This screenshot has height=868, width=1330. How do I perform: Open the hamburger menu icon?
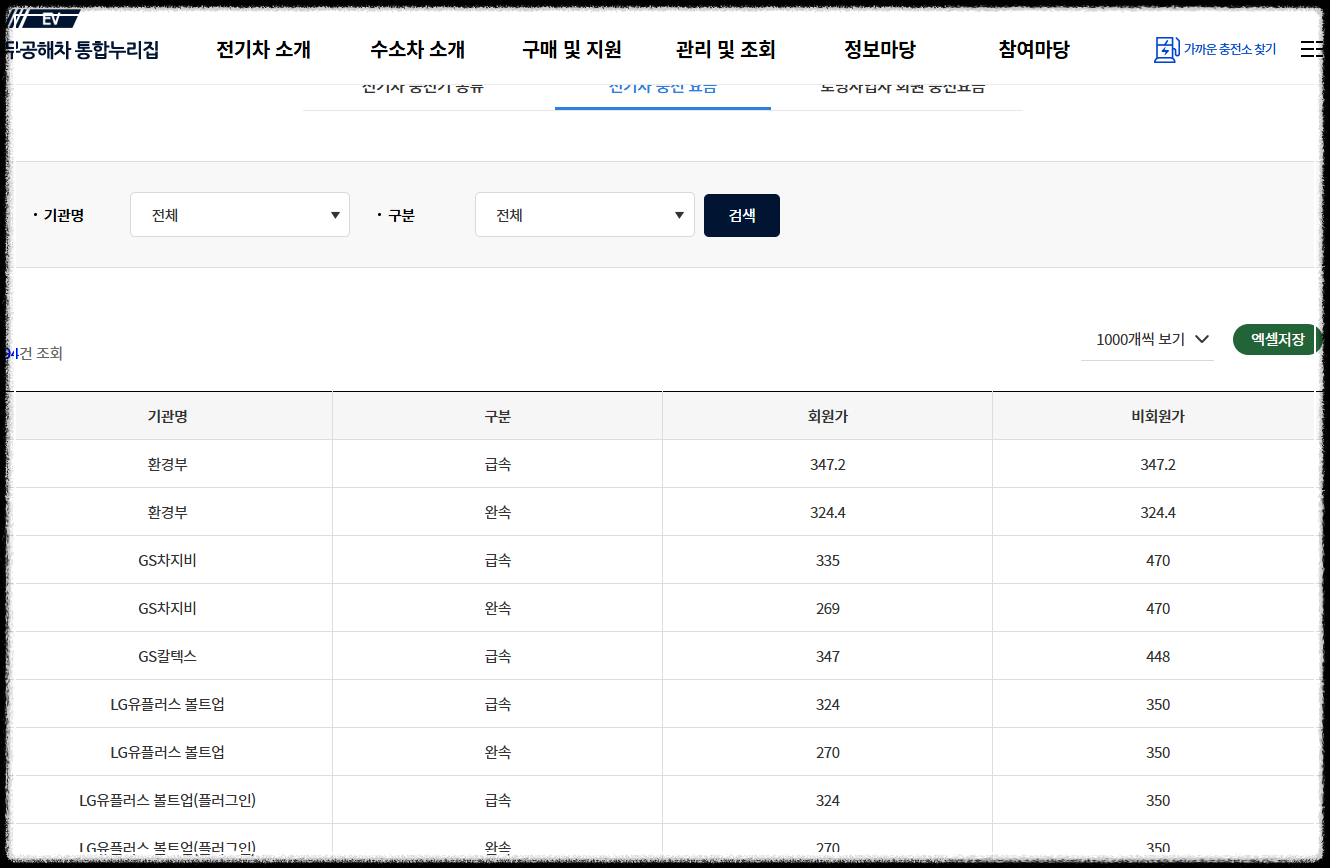[x=1311, y=49]
